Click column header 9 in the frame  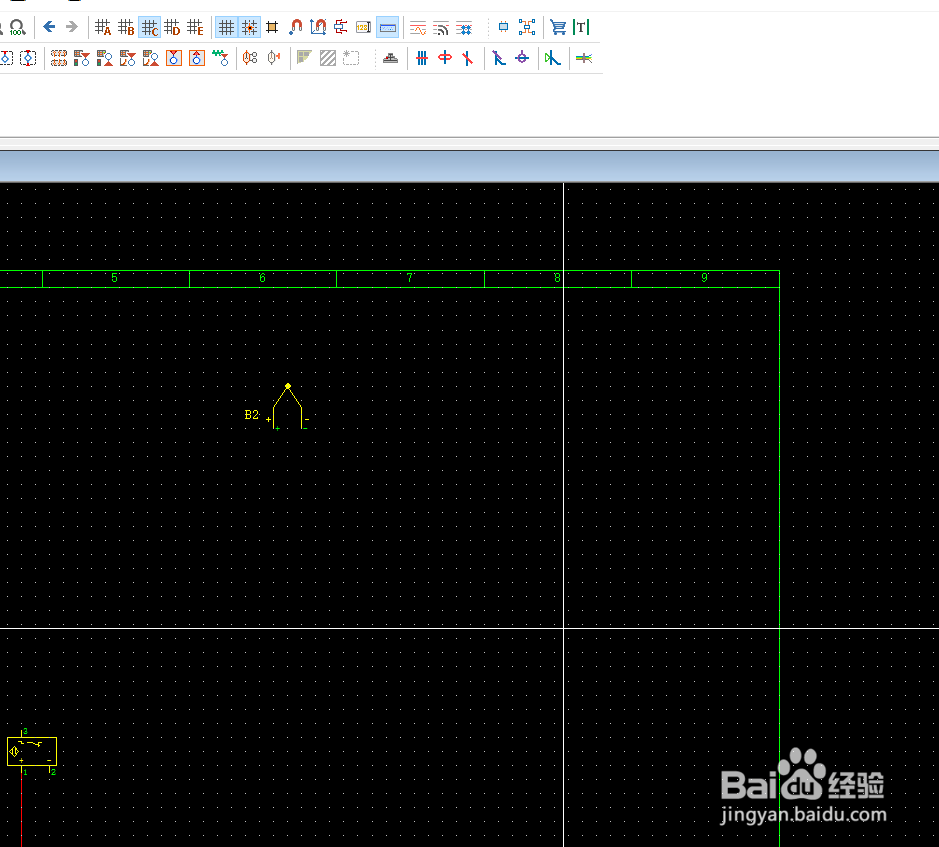pyautogui.click(x=705, y=278)
